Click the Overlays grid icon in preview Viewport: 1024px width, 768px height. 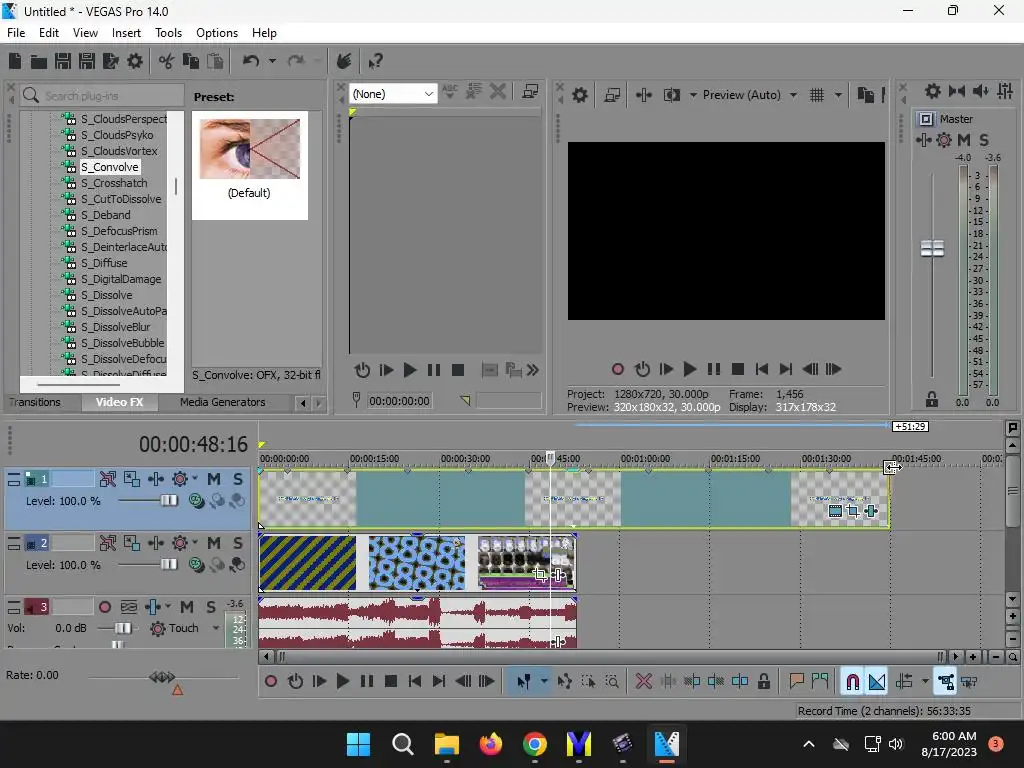(817, 95)
